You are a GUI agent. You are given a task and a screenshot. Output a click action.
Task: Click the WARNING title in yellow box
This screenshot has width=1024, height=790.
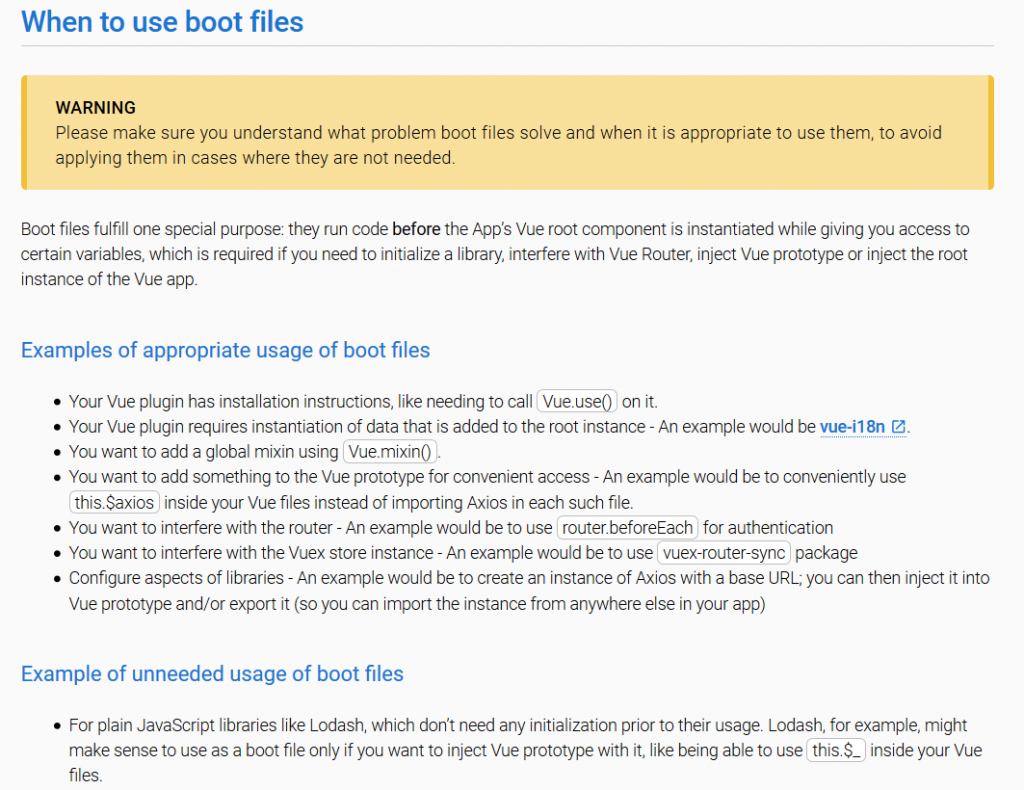96,108
